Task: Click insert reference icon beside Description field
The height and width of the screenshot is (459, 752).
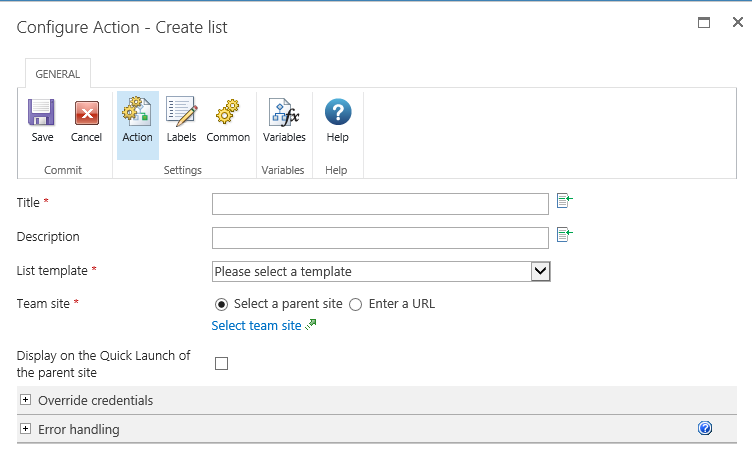Action: [x=565, y=235]
